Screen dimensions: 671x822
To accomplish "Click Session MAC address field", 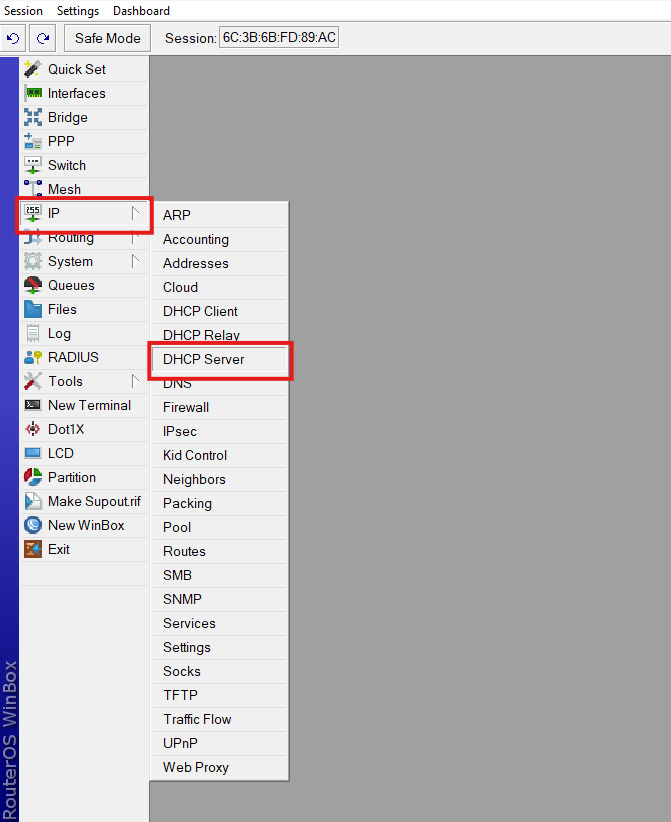I will pos(279,38).
